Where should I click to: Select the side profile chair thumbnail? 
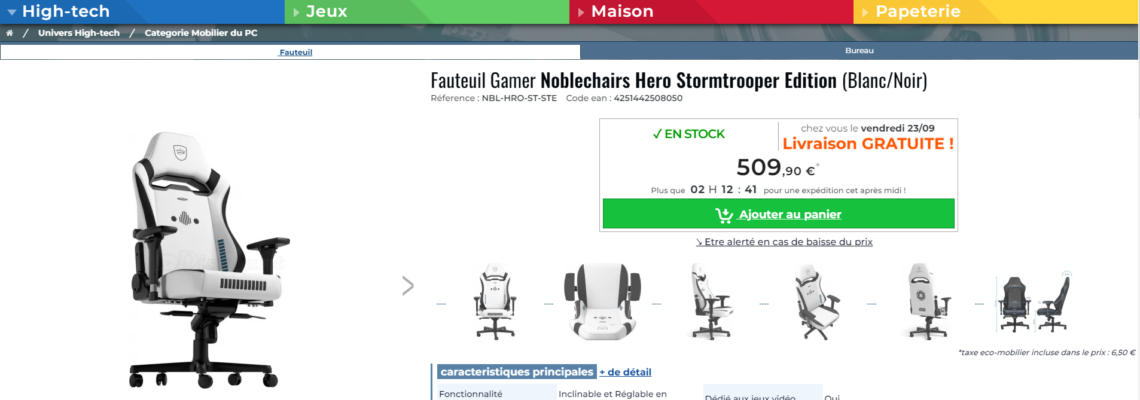[708, 299]
